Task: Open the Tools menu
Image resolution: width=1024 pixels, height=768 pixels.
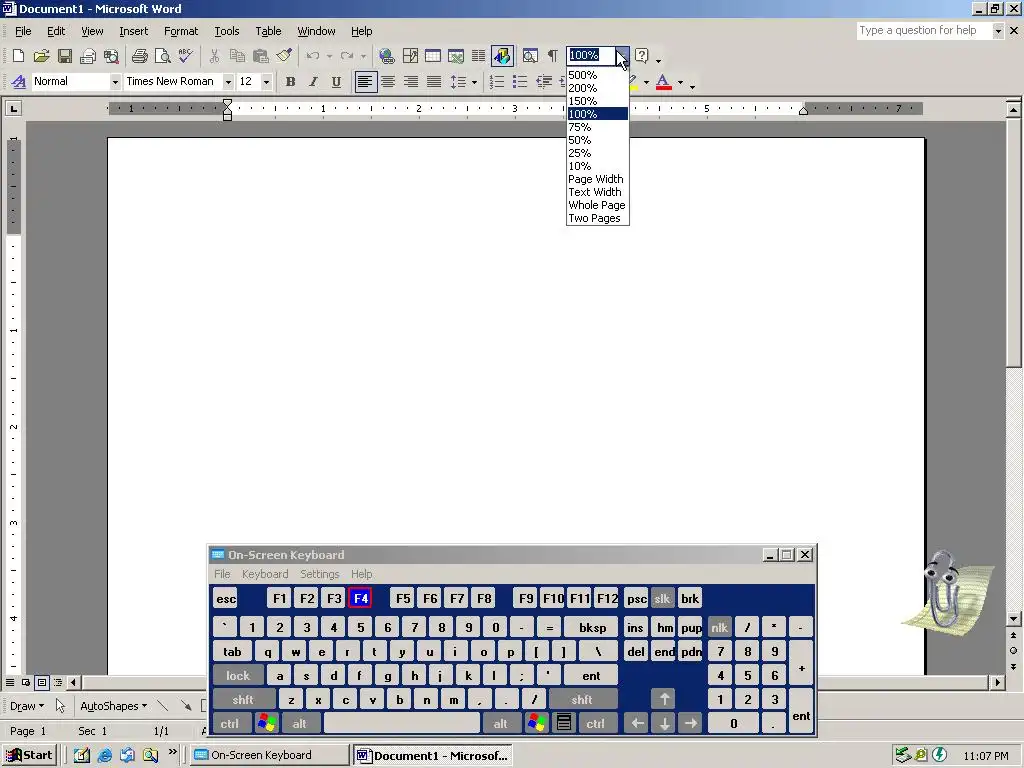Action: click(x=227, y=31)
